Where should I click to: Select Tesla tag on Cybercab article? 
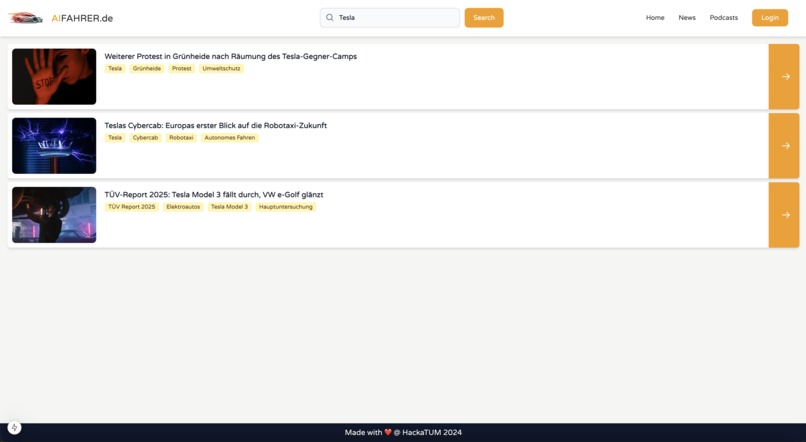(115, 138)
